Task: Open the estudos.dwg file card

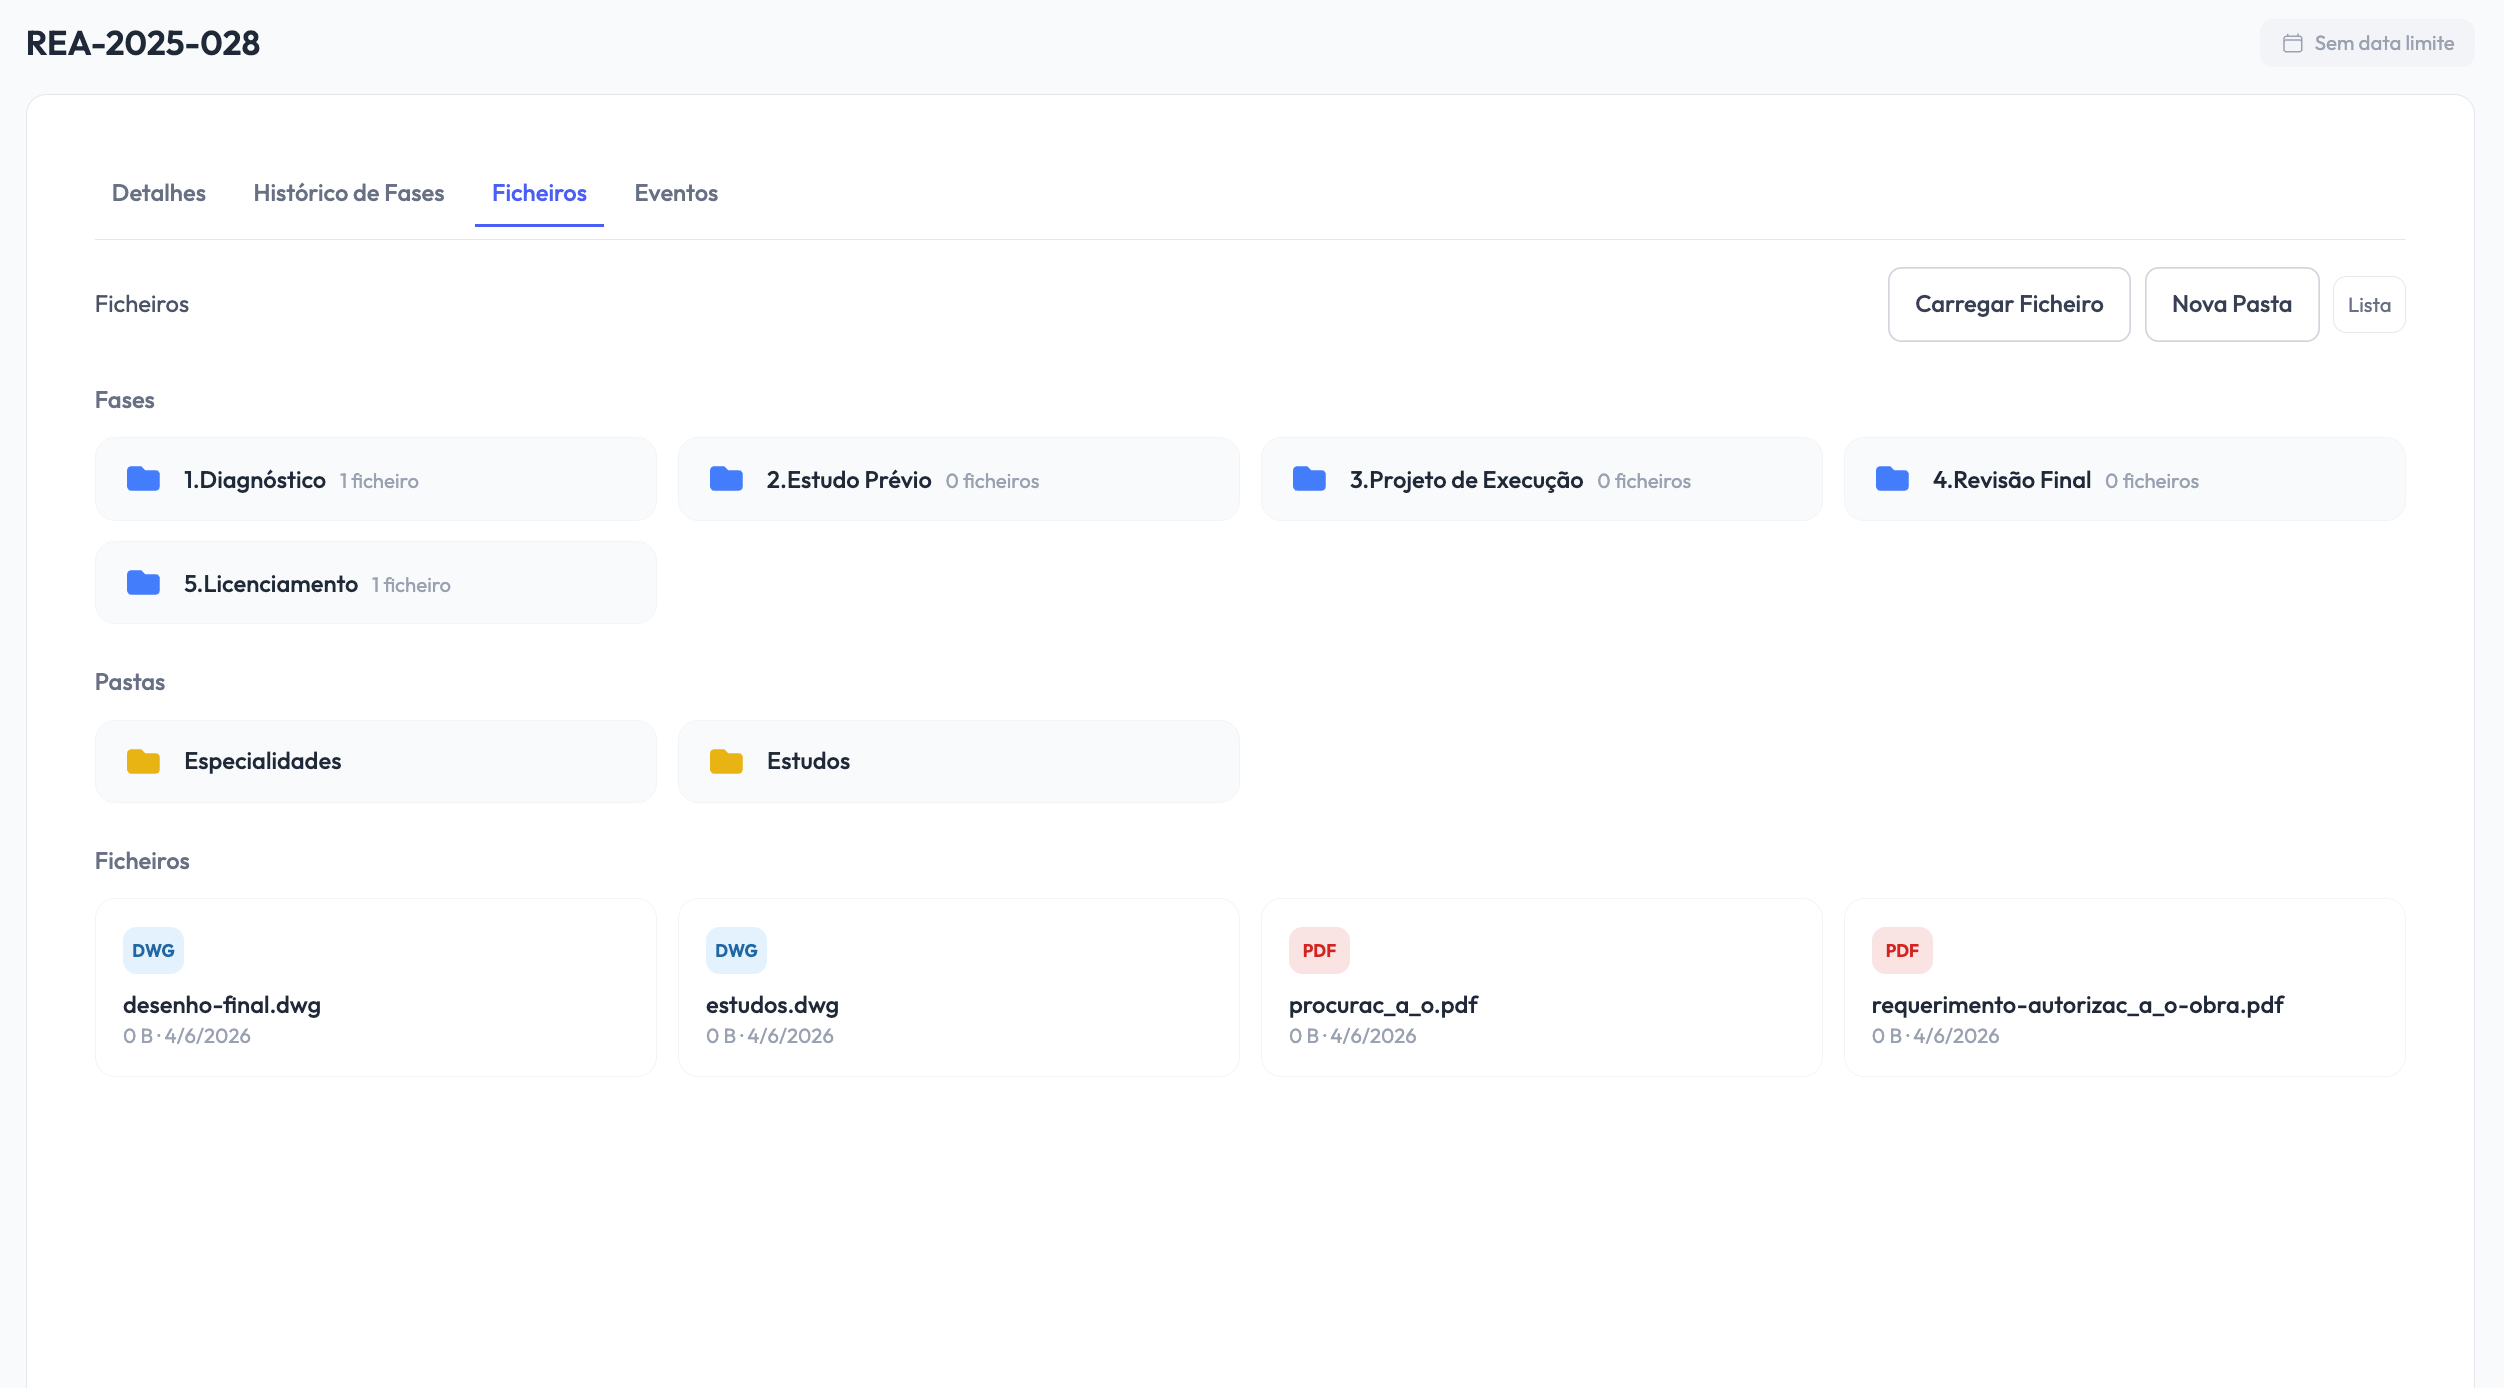Action: click(x=958, y=988)
